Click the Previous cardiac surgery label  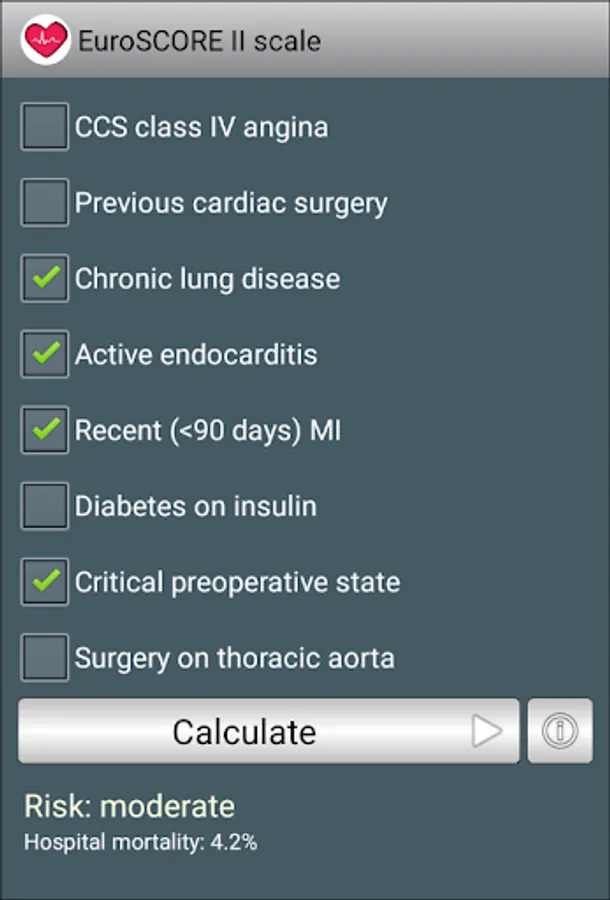point(231,203)
